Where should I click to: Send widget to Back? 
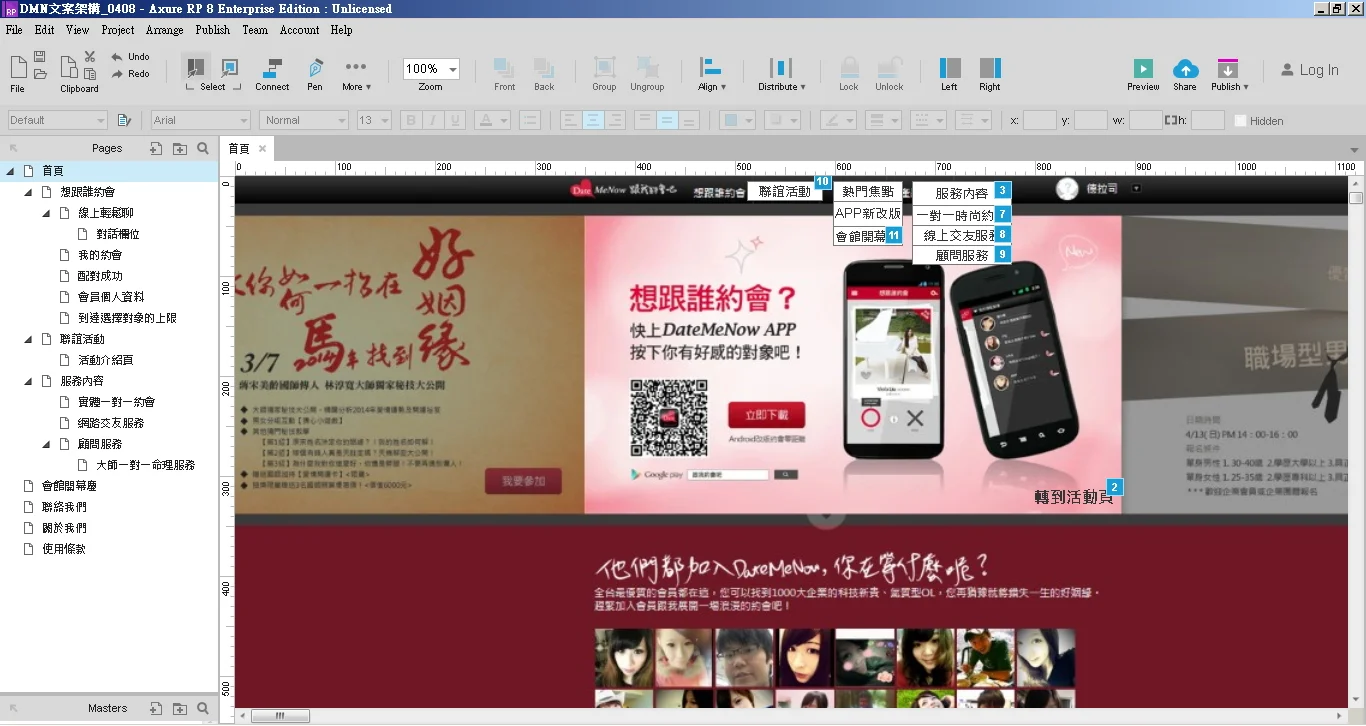click(x=544, y=68)
